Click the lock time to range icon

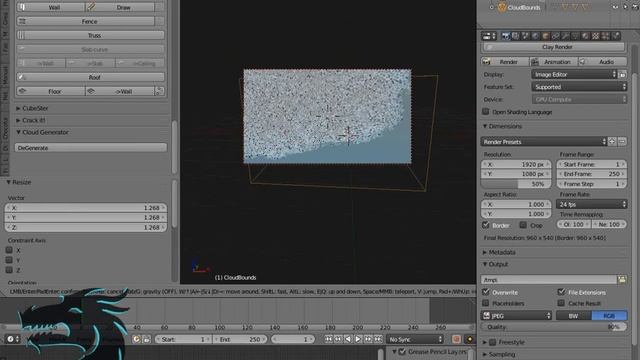tap(146, 339)
